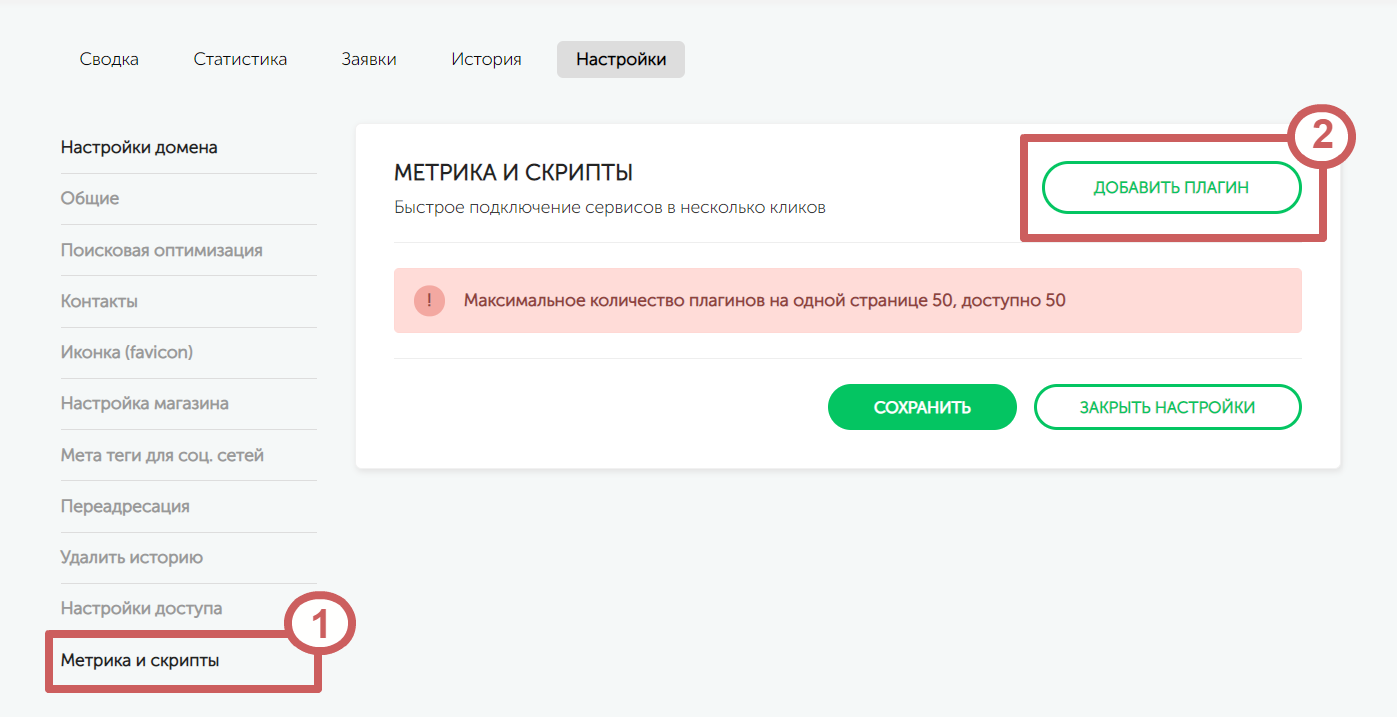Screen dimensions: 1397x717
Task: Click the exclamation warning icon in alert
Action: 429,300
